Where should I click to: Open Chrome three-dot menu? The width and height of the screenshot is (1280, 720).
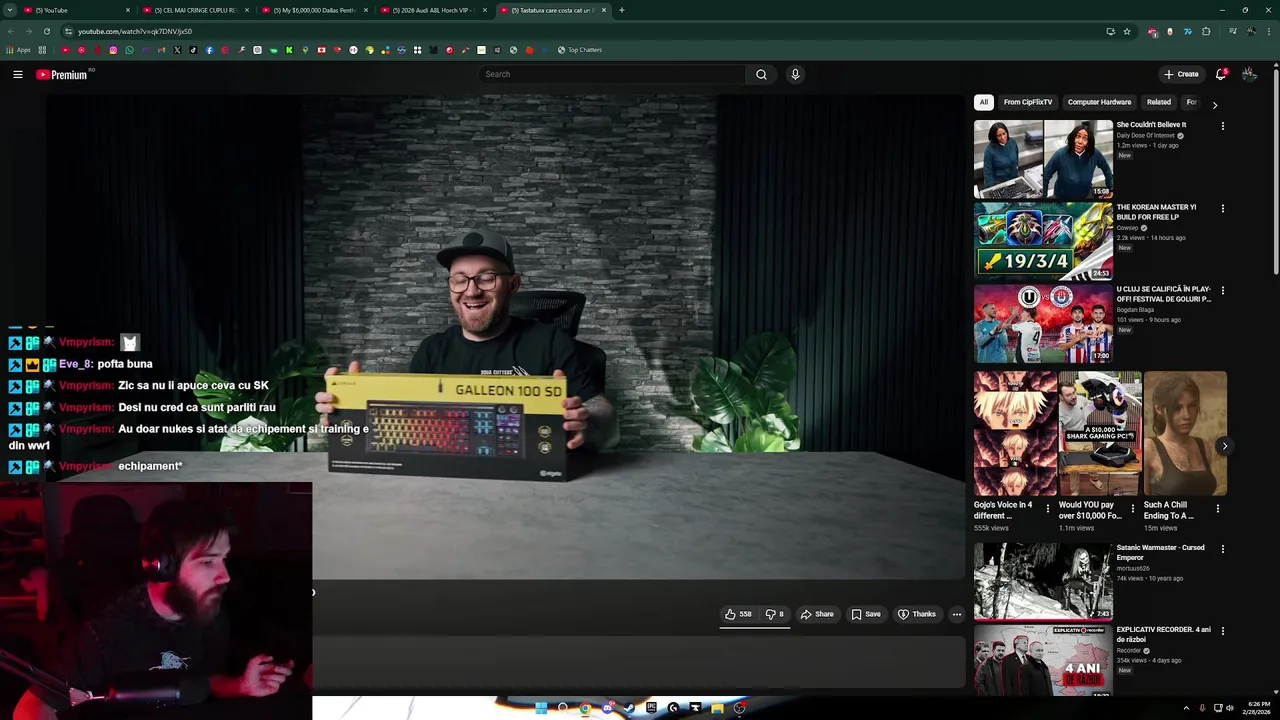coord(1268,31)
